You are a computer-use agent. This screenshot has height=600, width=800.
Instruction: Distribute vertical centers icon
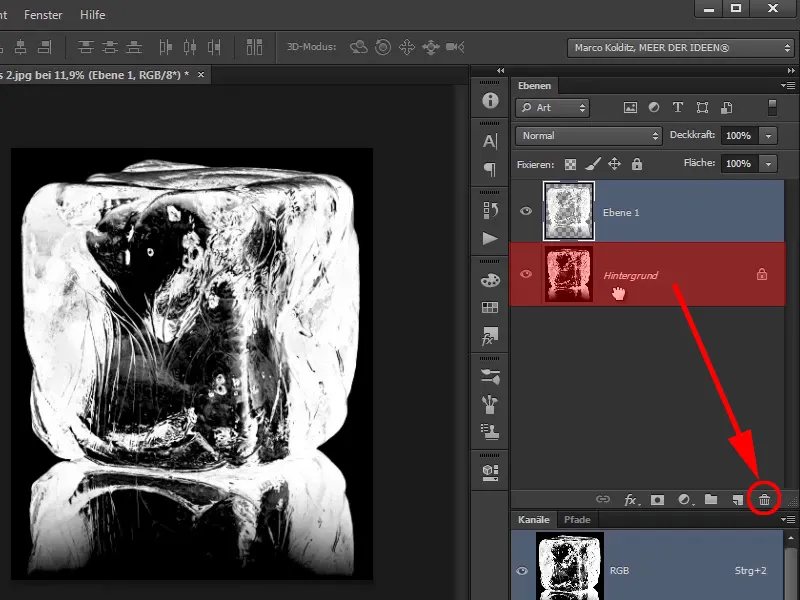[x=110, y=47]
